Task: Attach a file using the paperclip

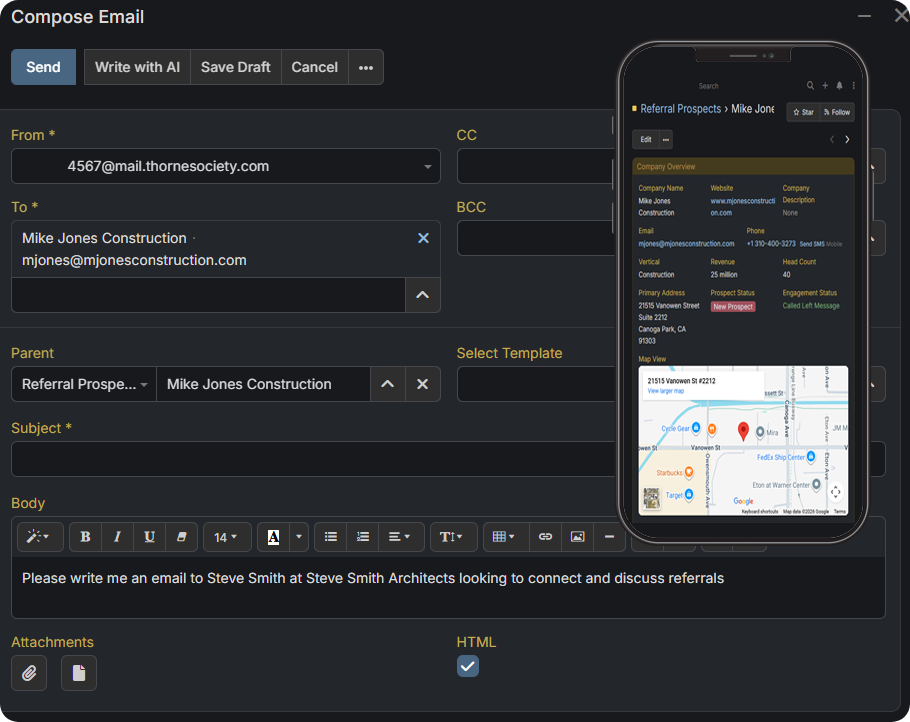Action: pyautogui.click(x=28, y=672)
